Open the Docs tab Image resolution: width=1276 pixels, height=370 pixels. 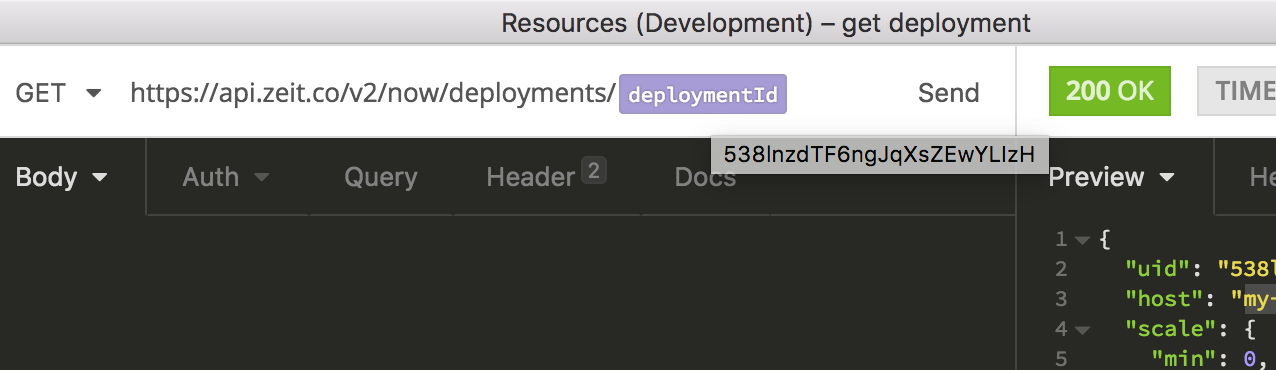point(705,177)
